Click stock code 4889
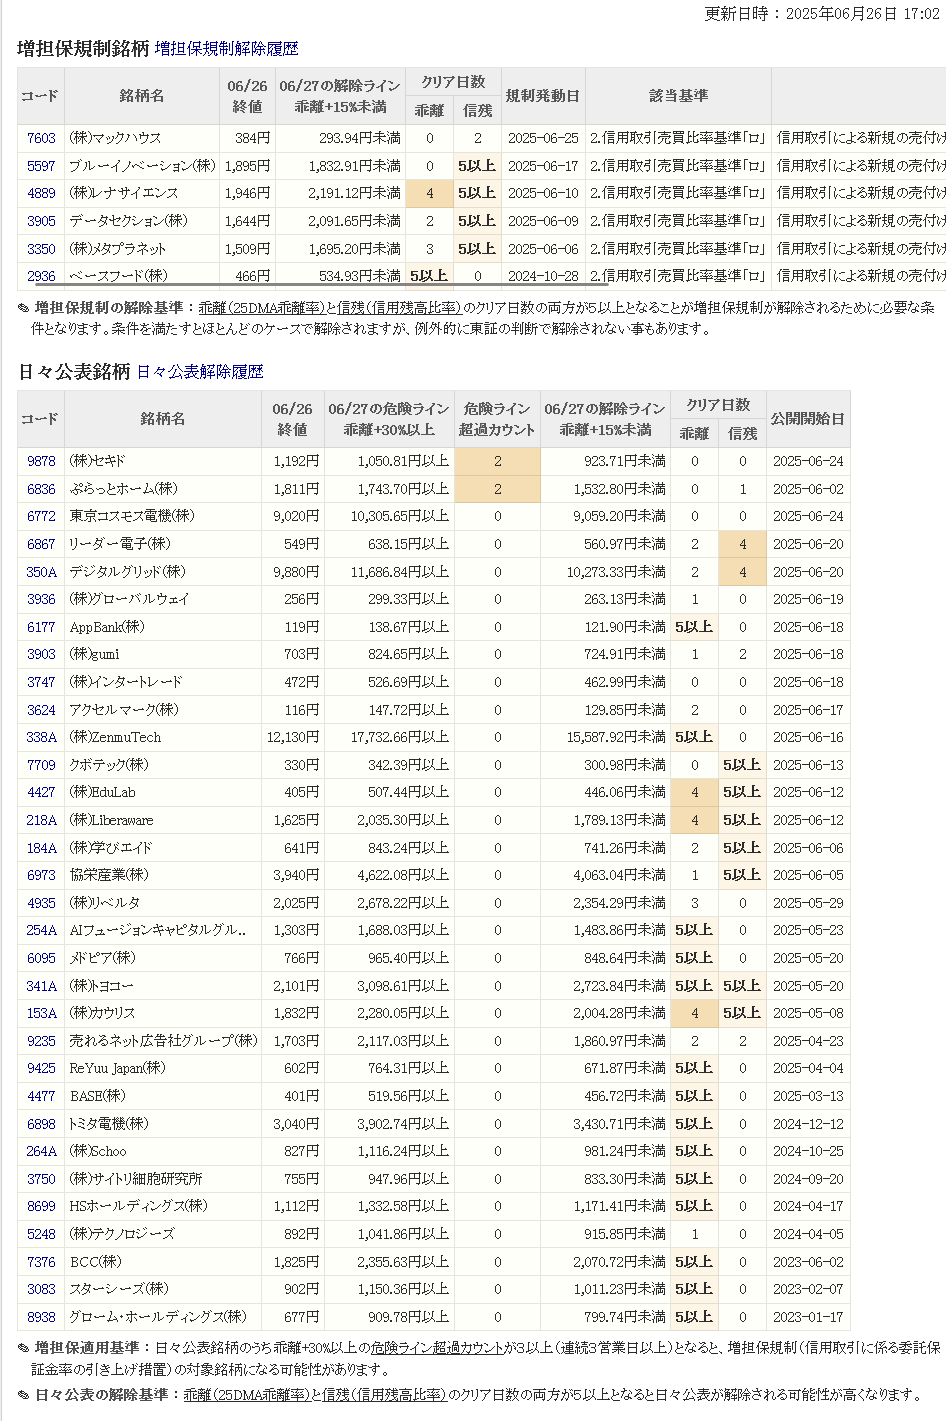 (41, 193)
